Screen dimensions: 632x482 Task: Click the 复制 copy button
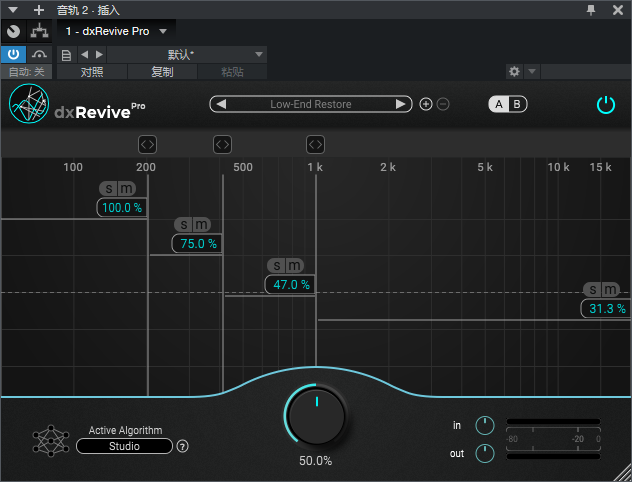pos(162,72)
